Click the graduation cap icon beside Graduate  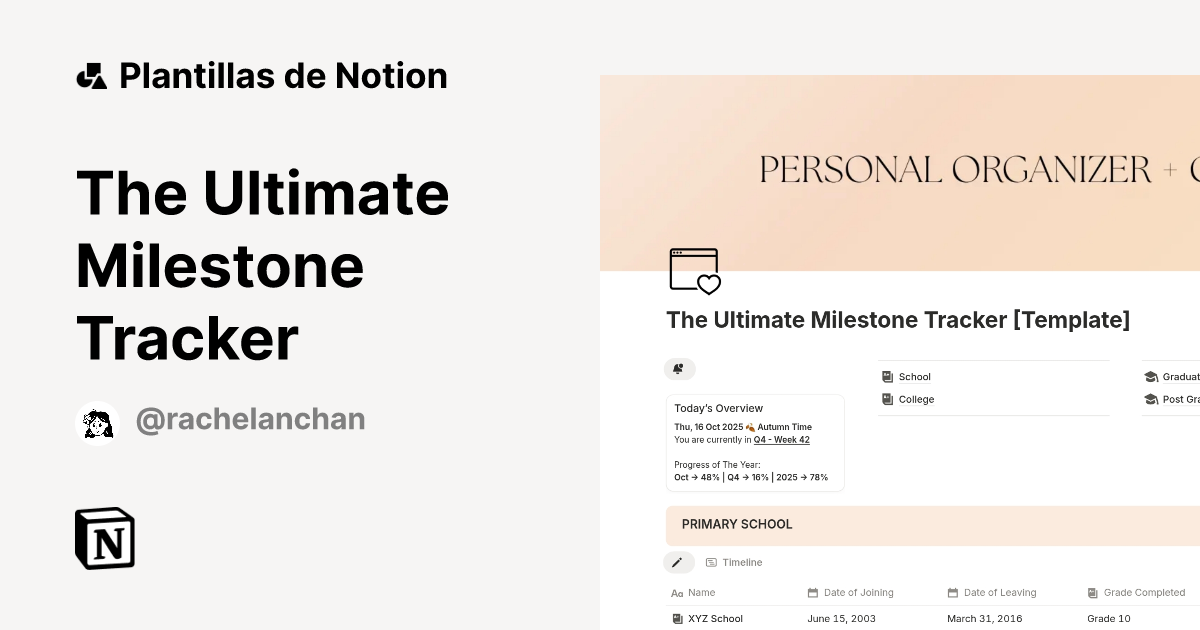[x=1150, y=376]
